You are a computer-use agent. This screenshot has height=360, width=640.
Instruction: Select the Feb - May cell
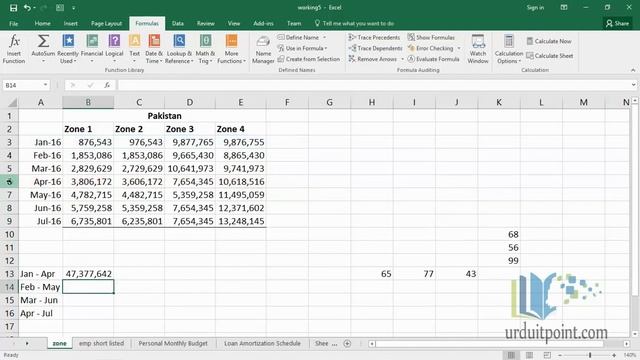(40, 287)
